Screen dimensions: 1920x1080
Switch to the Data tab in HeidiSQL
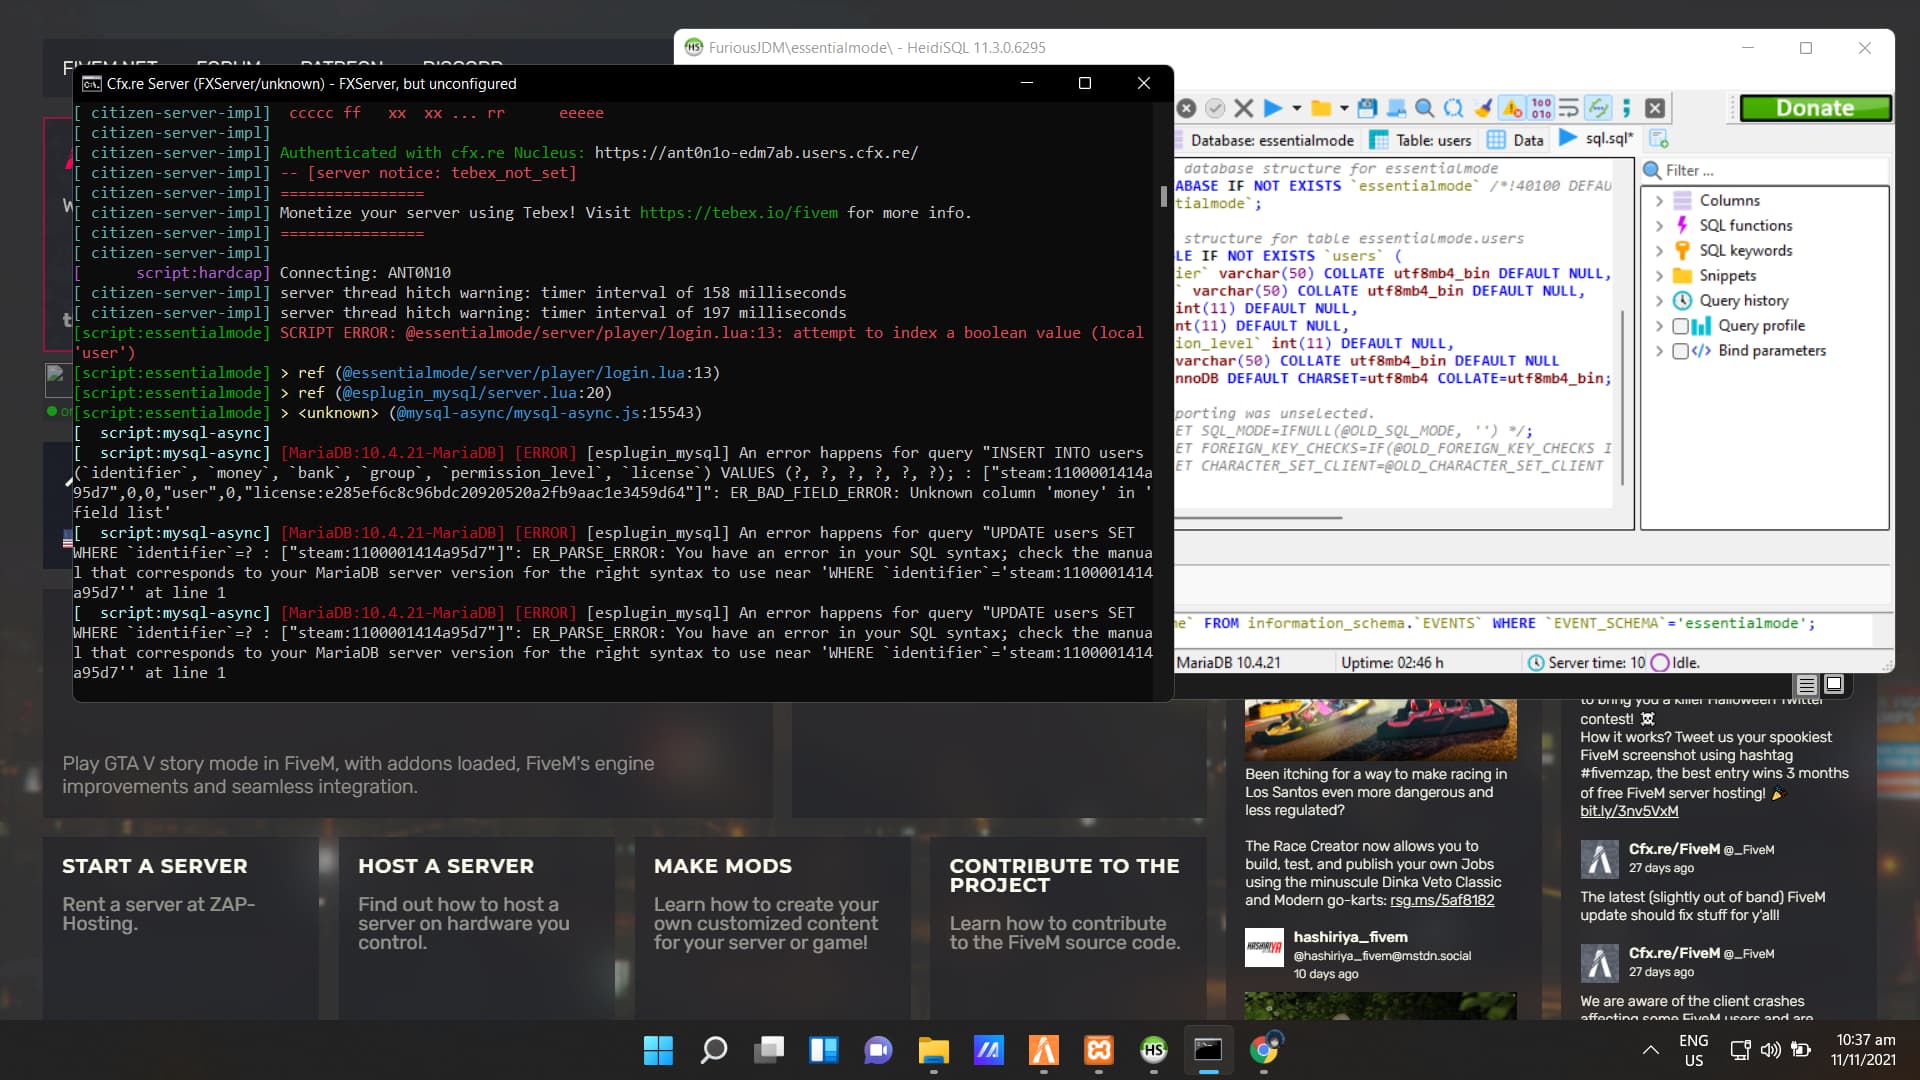coord(1515,140)
